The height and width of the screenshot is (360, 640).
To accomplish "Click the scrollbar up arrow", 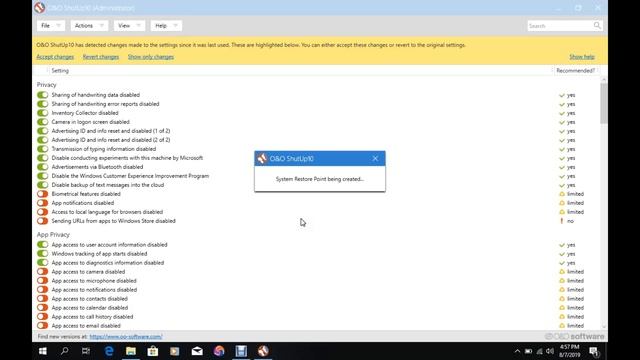I will pos(604,79).
